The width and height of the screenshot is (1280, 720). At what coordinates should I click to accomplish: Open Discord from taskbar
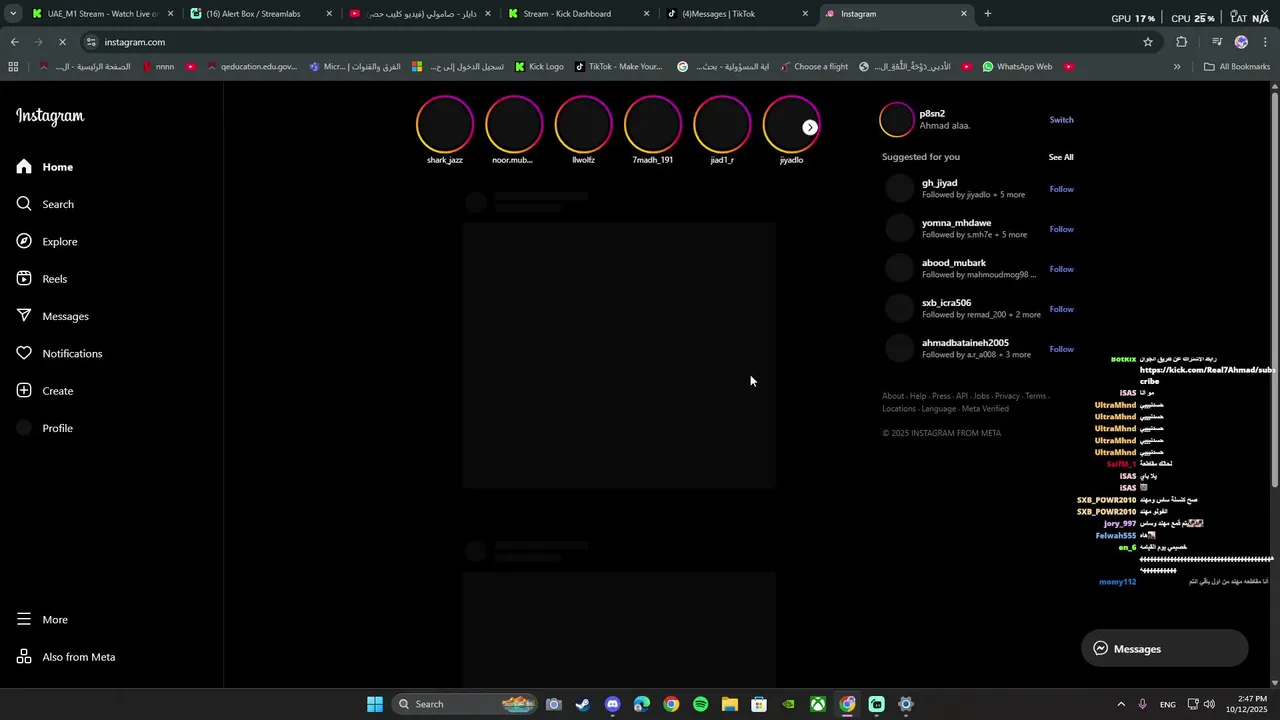[x=612, y=704]
